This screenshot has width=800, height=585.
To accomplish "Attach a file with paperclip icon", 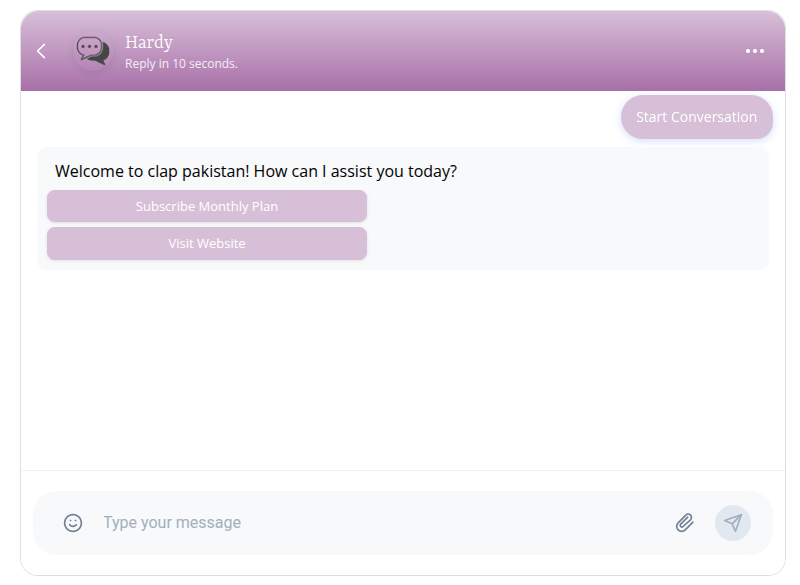I will click(x=685, y=523).
